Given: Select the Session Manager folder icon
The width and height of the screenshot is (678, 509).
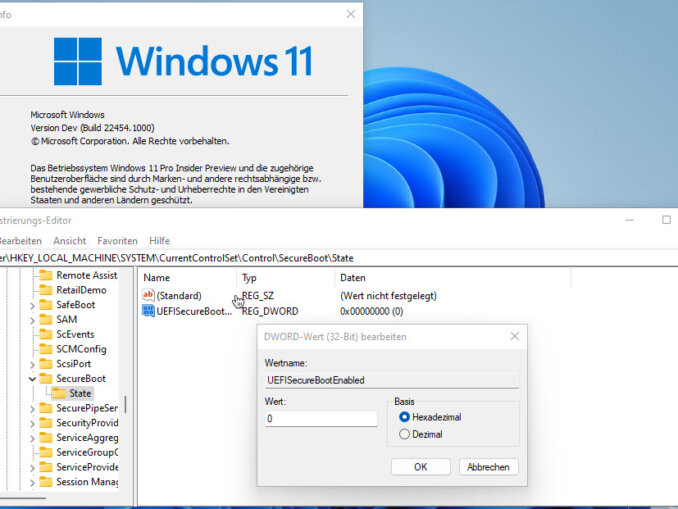Looking at the screenshot, I should point(46,481).
